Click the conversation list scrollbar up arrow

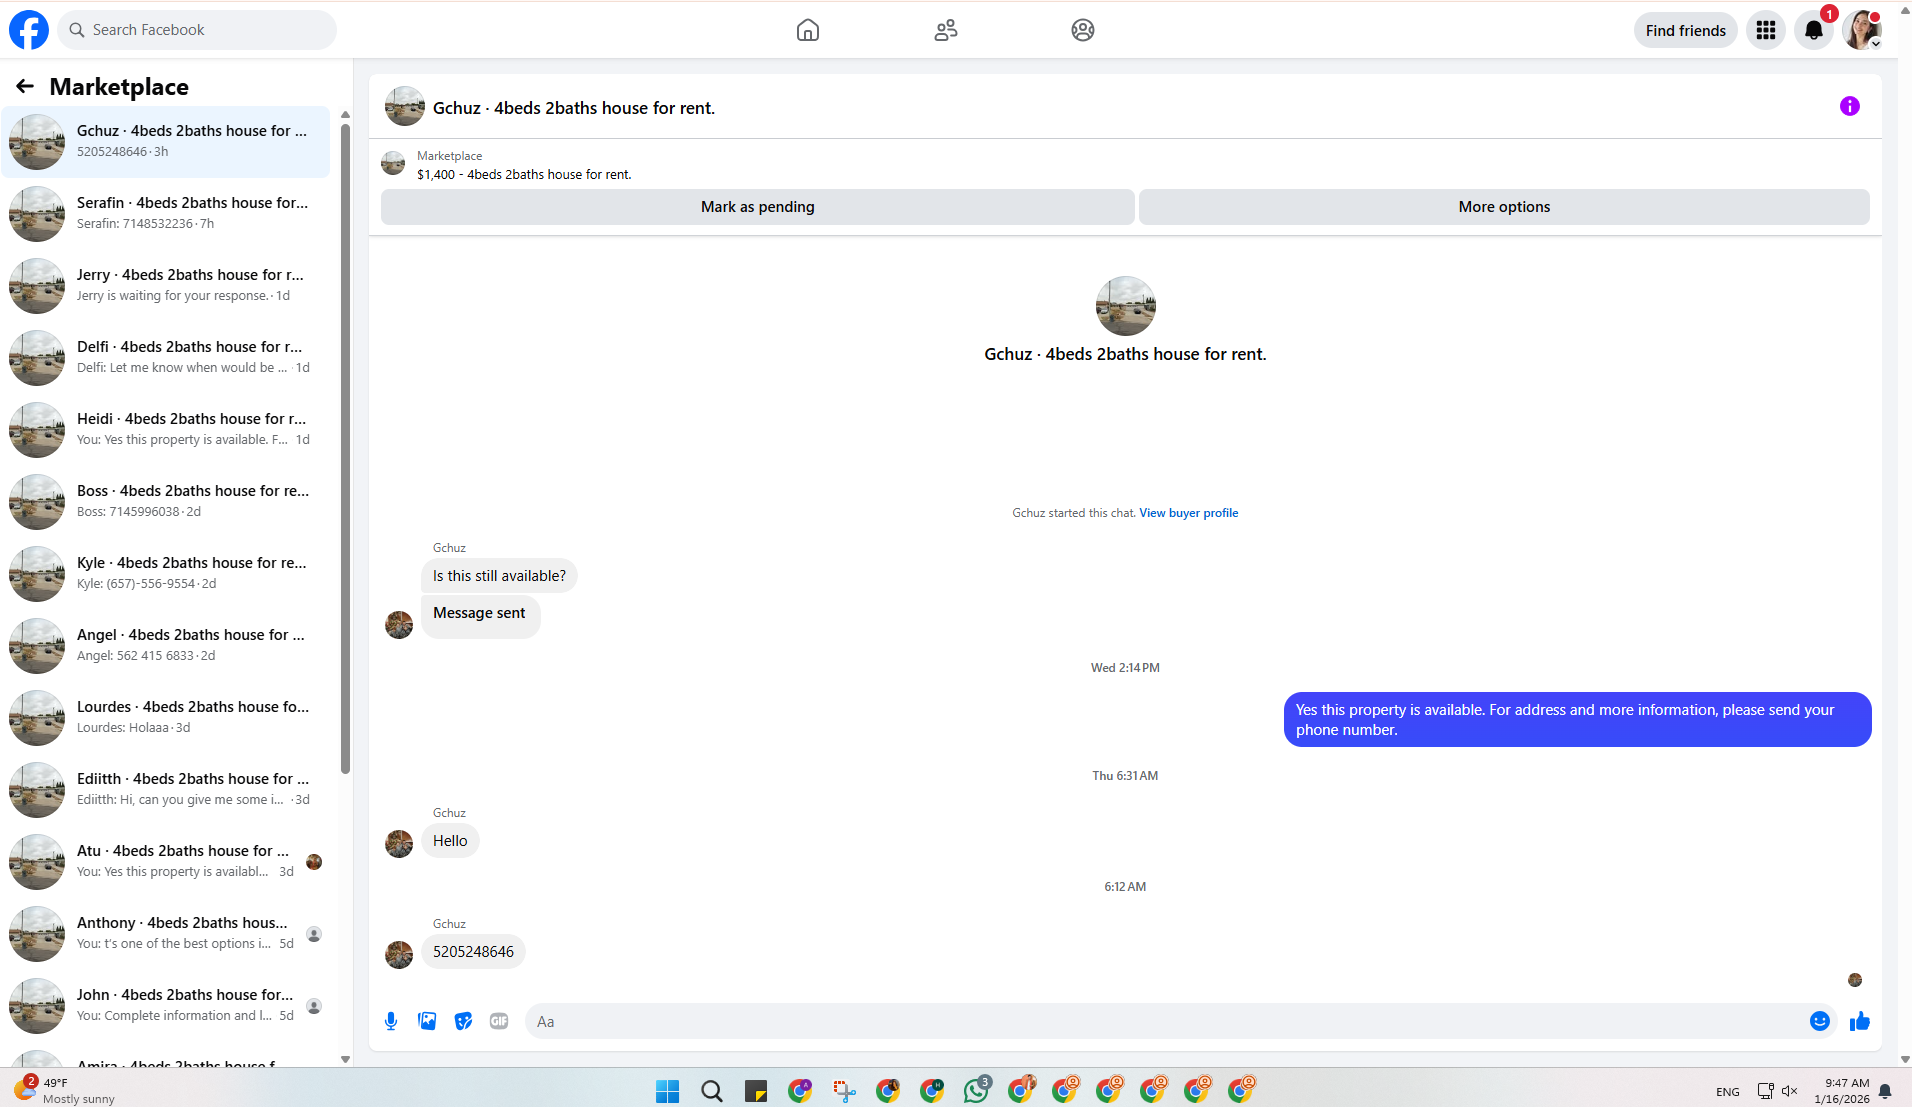coord(345,115)
